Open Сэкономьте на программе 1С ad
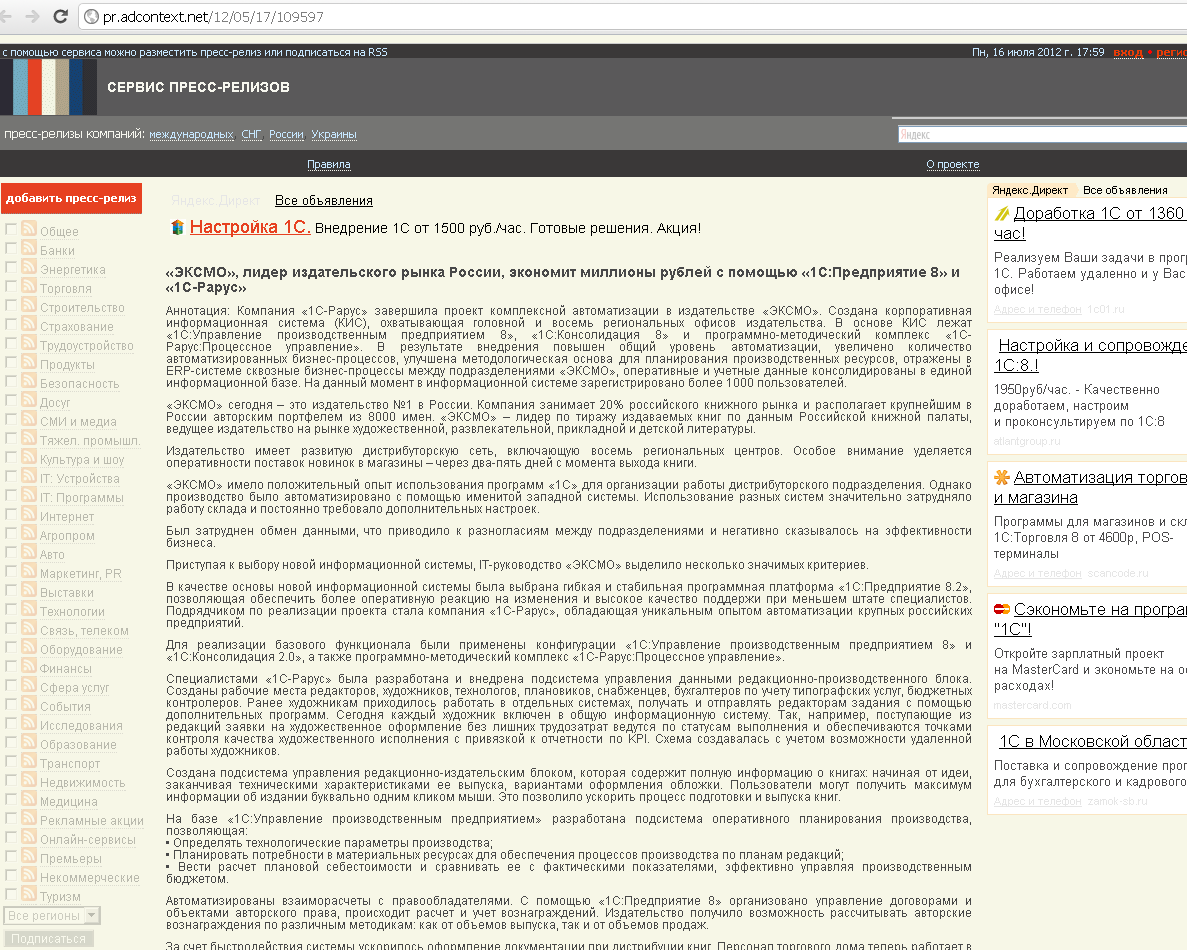This screenshot has height=950, width=1187. pos(1090,619)
